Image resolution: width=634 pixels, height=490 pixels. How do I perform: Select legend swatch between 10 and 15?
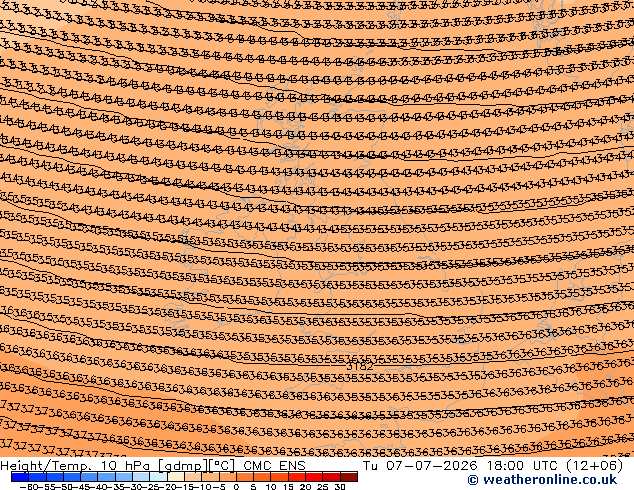(x=279, y=477)
